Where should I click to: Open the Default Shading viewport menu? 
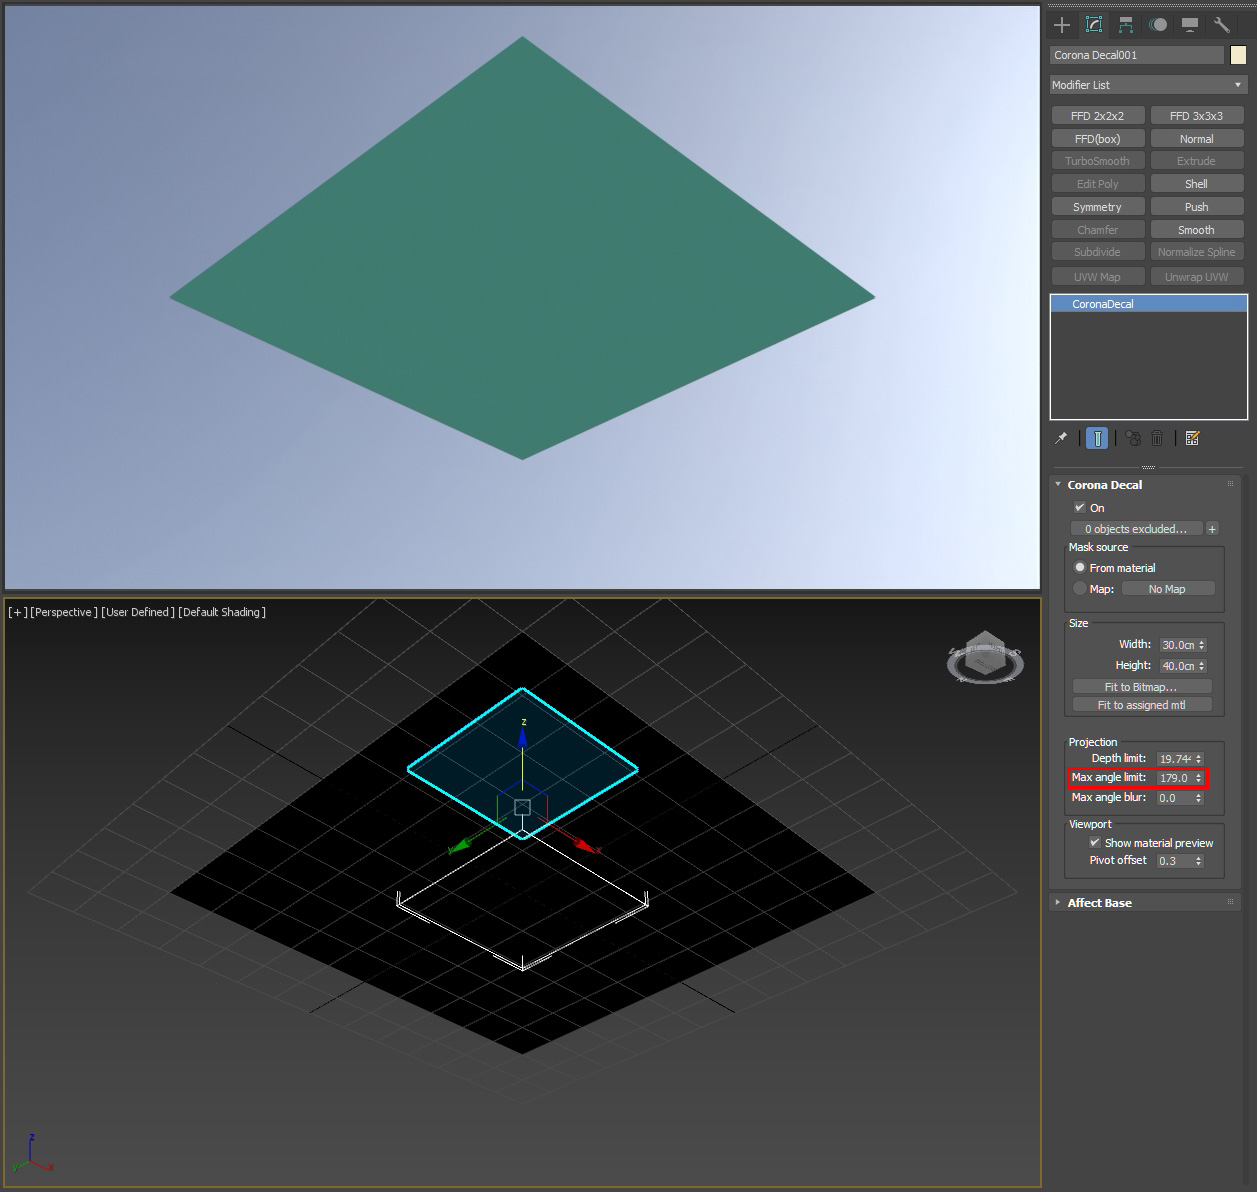click(x=222, y=612)
